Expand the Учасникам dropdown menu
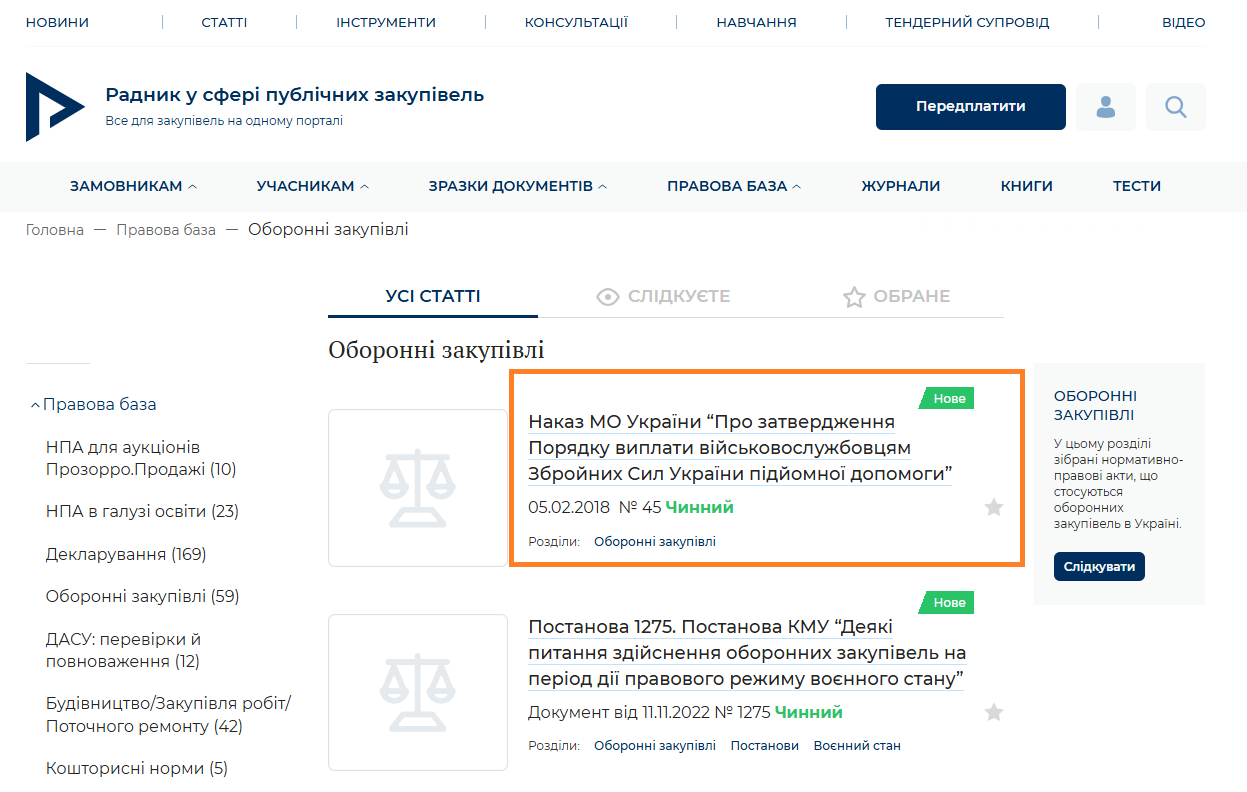Image resolution: width=1247 pixels, height=792 pixels. (x=312, y=186)
